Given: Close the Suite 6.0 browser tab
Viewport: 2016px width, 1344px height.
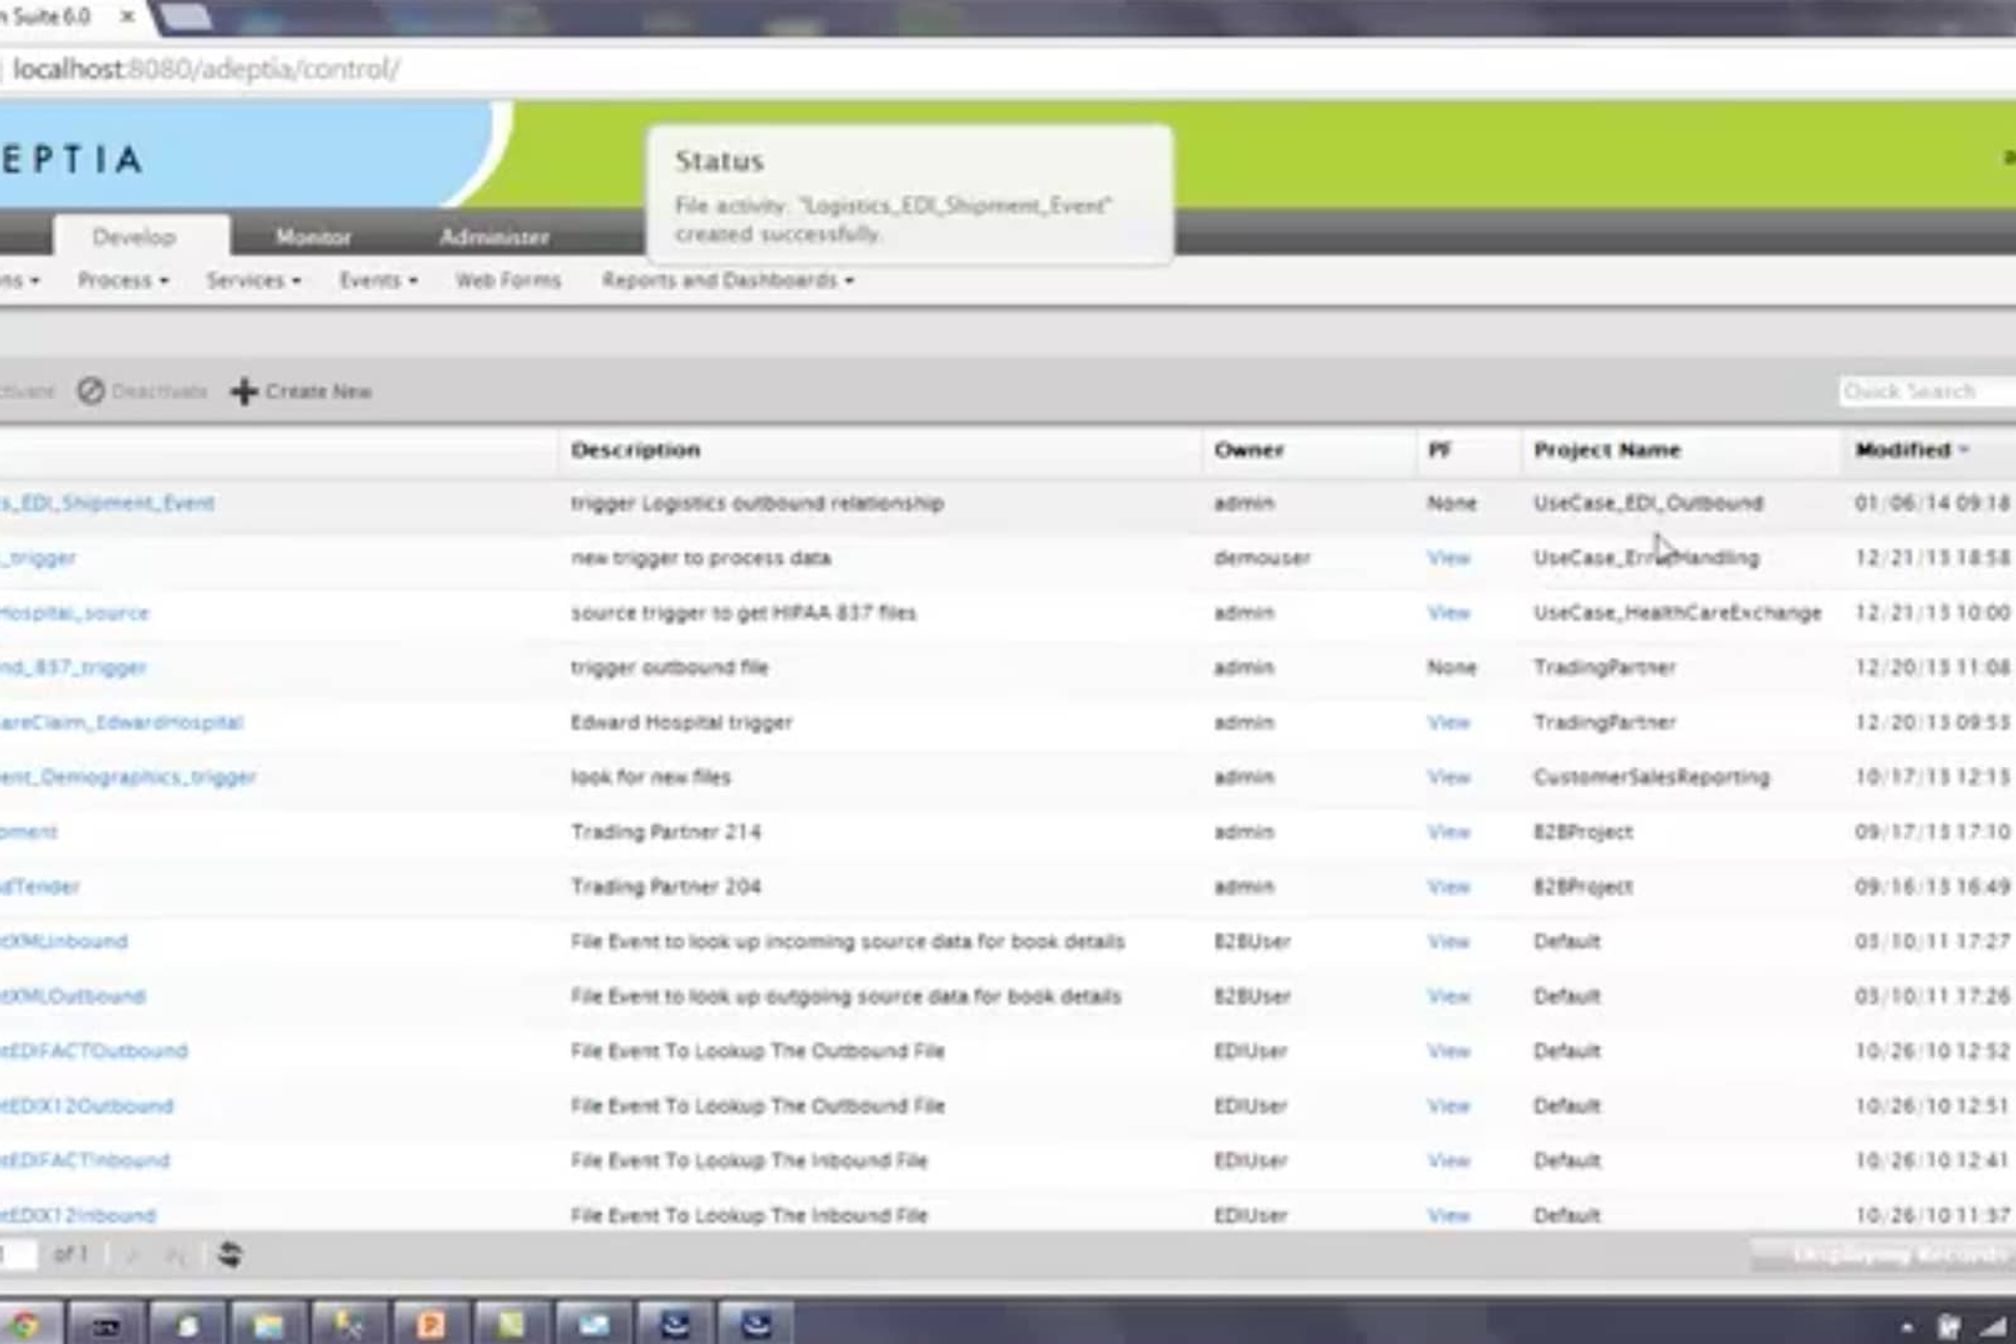Looking at the screenshot, I should point(127,16).
